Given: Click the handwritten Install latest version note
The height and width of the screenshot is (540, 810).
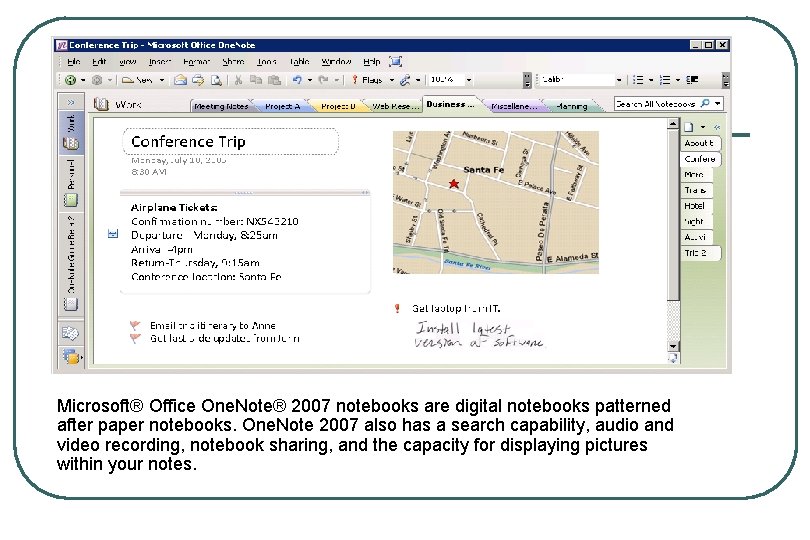Looking at the screenshot, I should coord(479,335).
